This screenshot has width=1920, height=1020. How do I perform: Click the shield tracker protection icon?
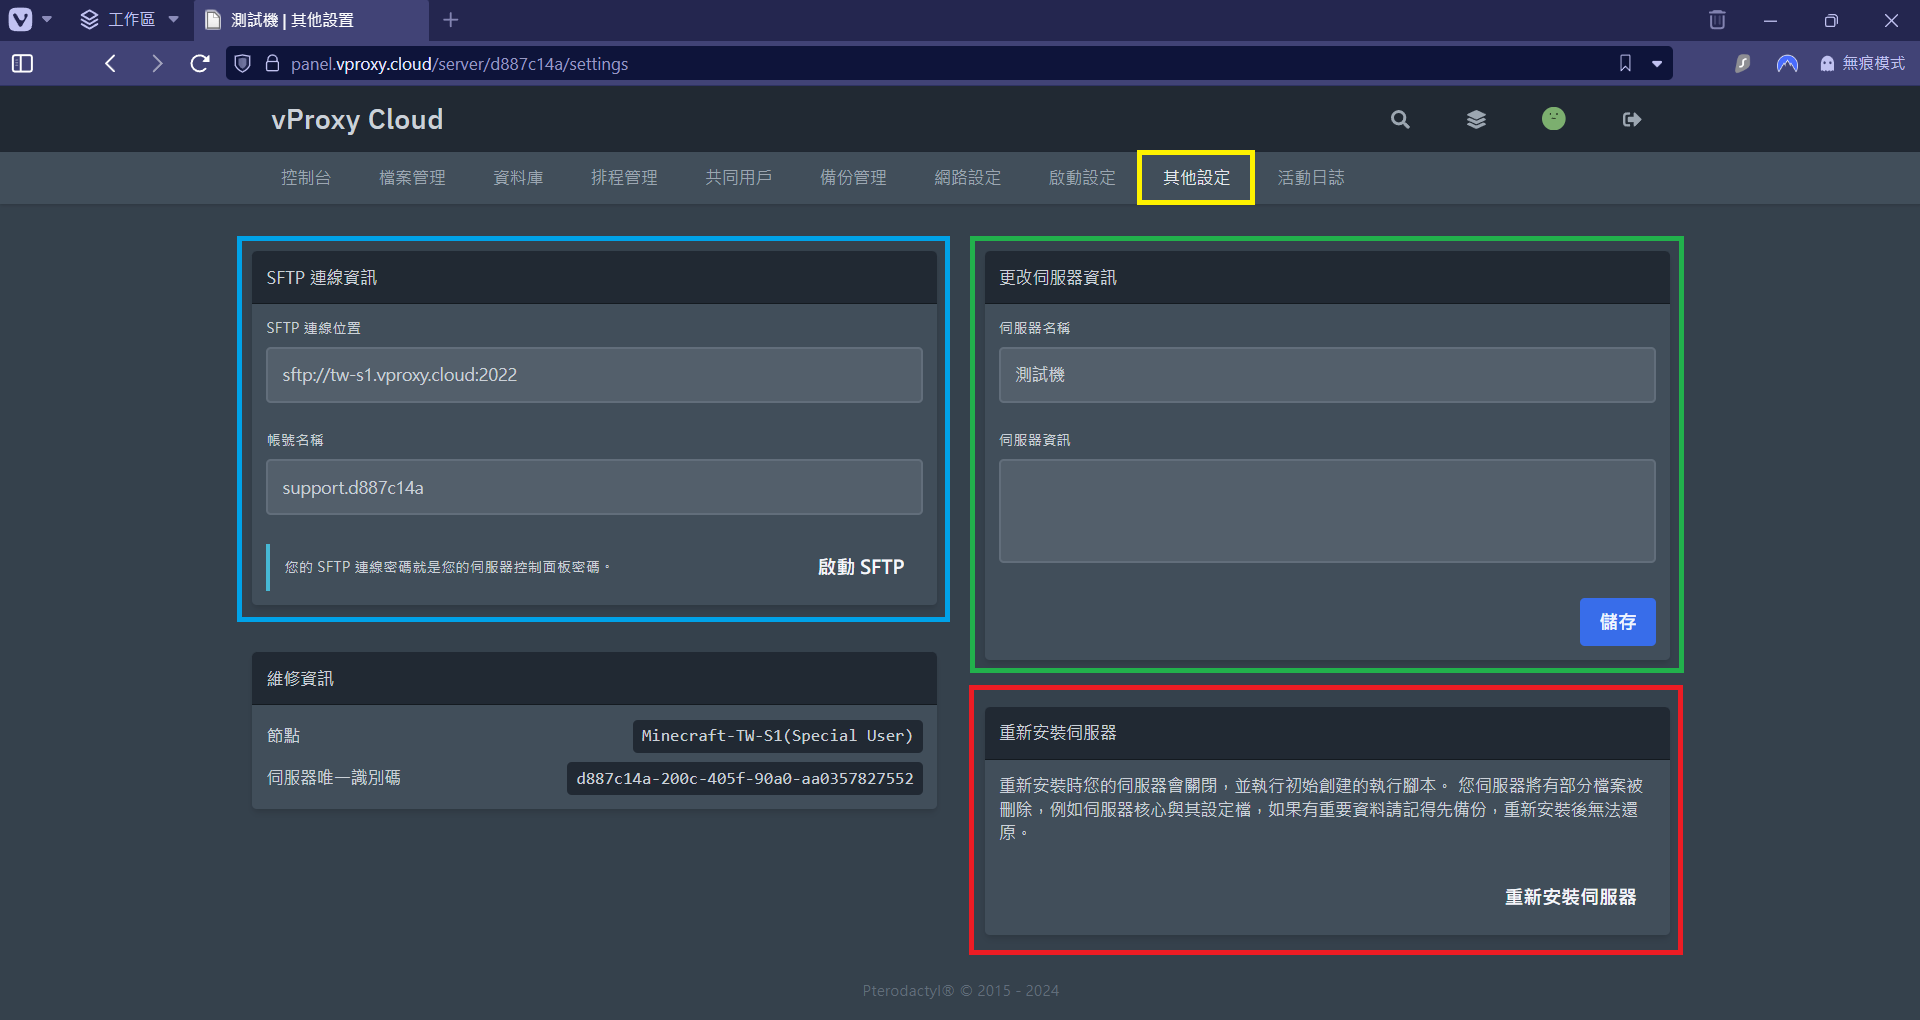point(243,64)
